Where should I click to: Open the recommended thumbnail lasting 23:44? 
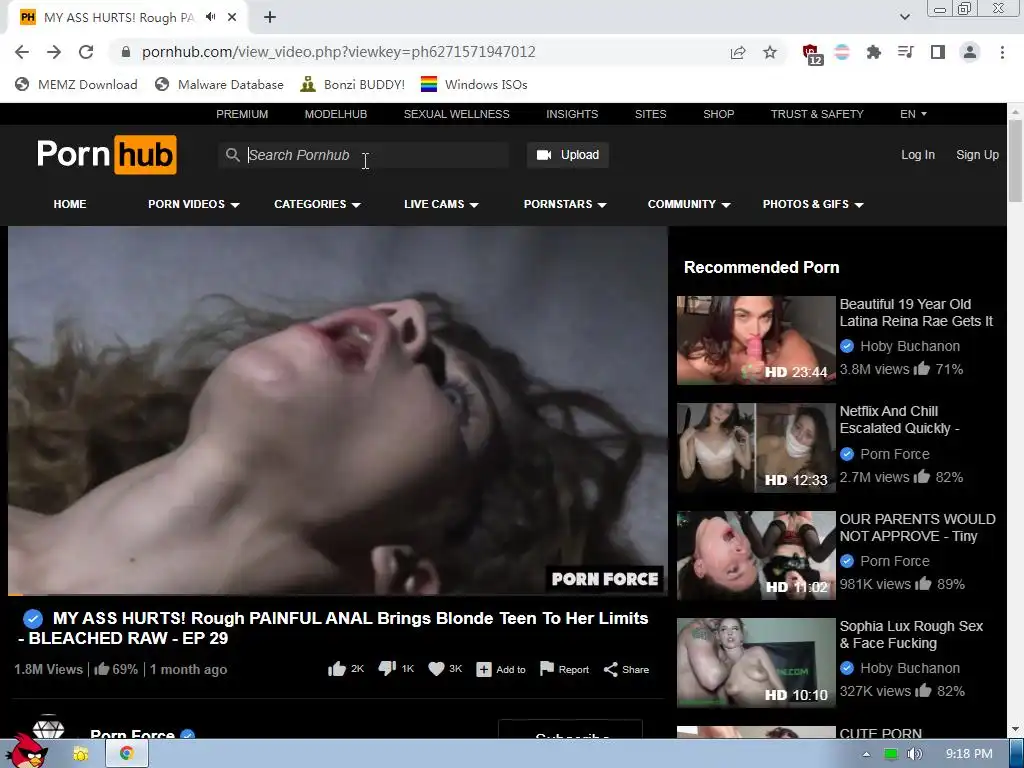pyautogui.click(x=756, y=340)
